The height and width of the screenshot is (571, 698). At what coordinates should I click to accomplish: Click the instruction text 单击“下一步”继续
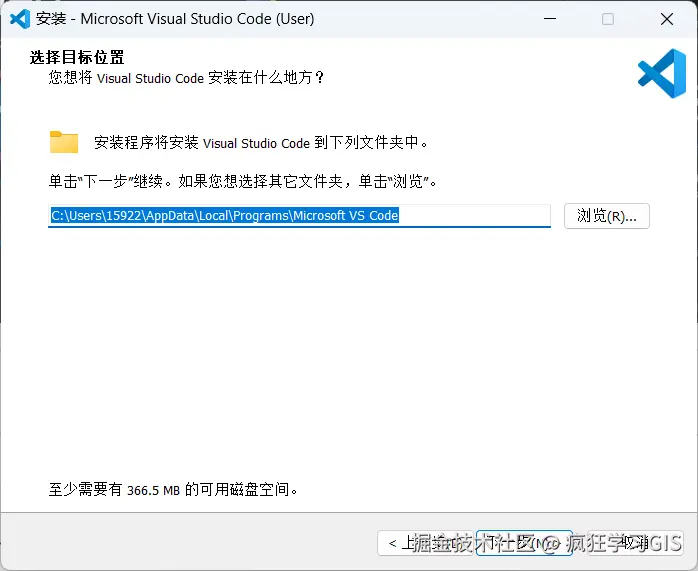[110, 181]
